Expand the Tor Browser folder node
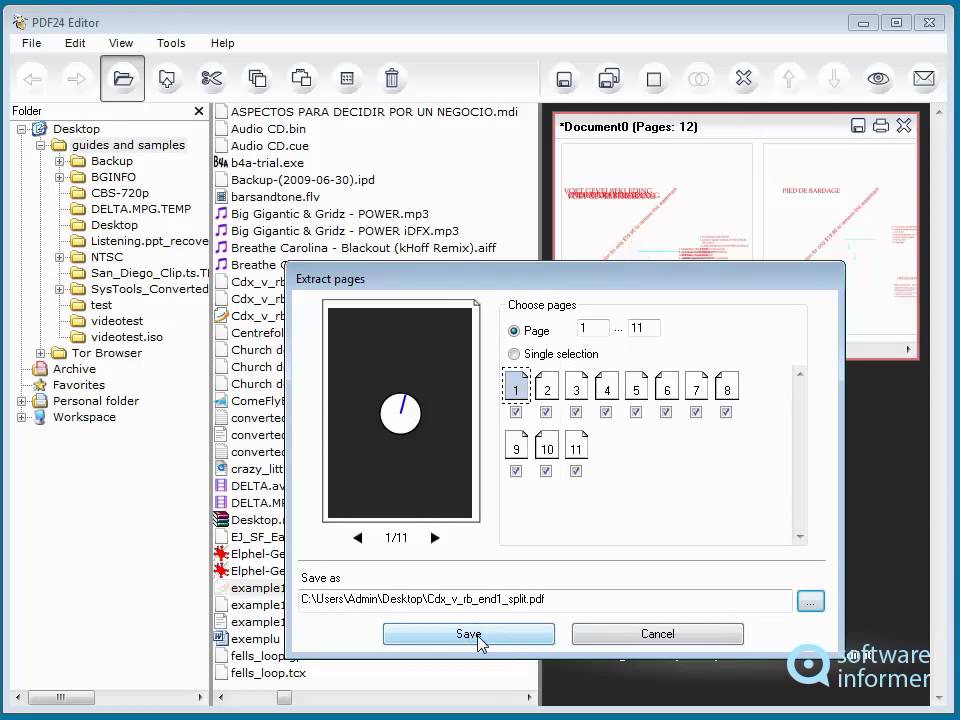960x720 pixels. (x=40, y=353)
